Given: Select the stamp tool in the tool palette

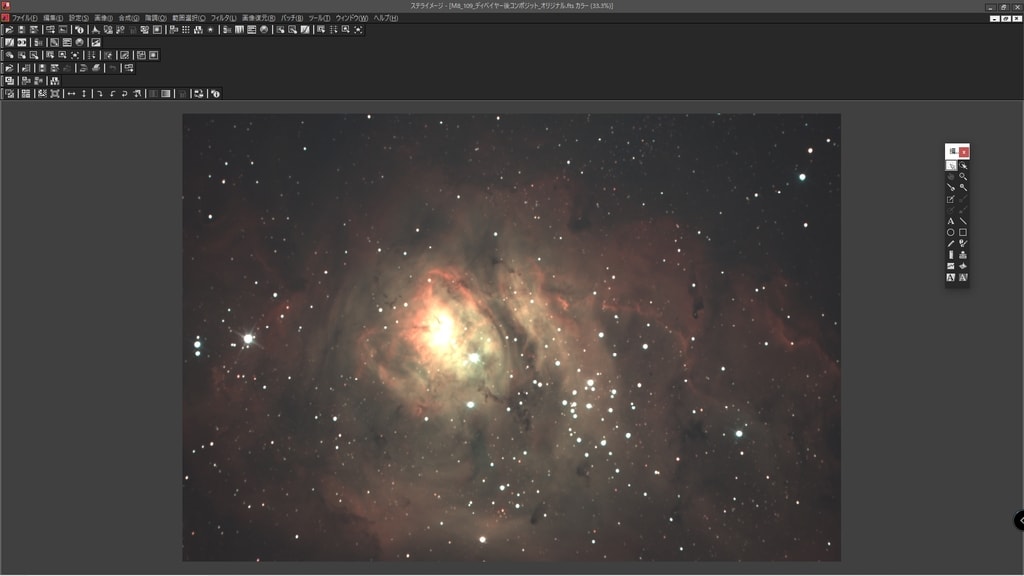Looking at the screenshot, I should (x=963, y=255).
